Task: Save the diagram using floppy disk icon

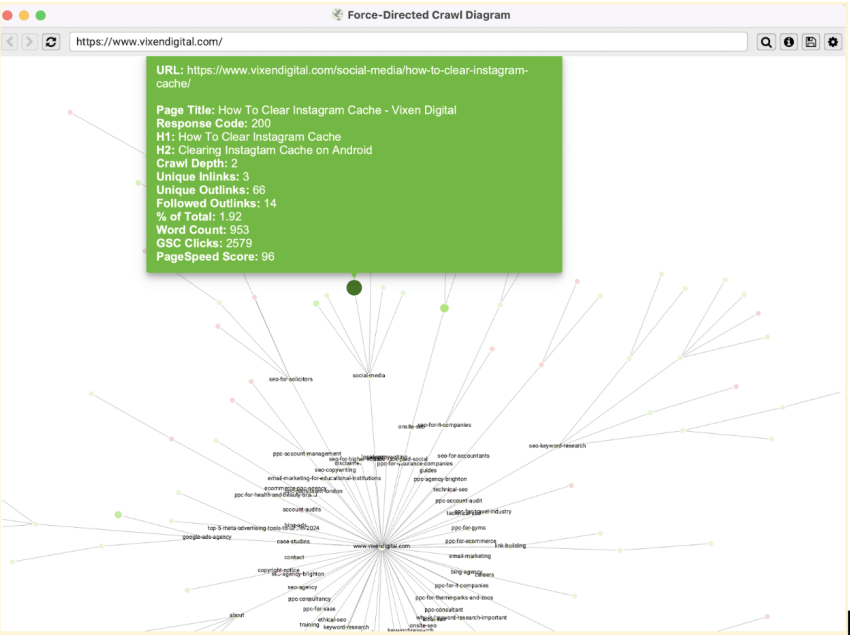Action: tap(811, 42)
